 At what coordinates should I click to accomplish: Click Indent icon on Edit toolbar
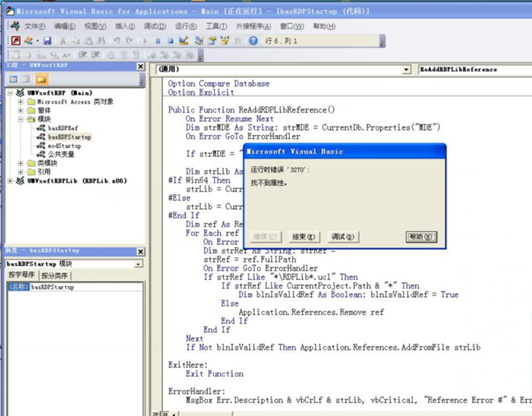(83, 55)
